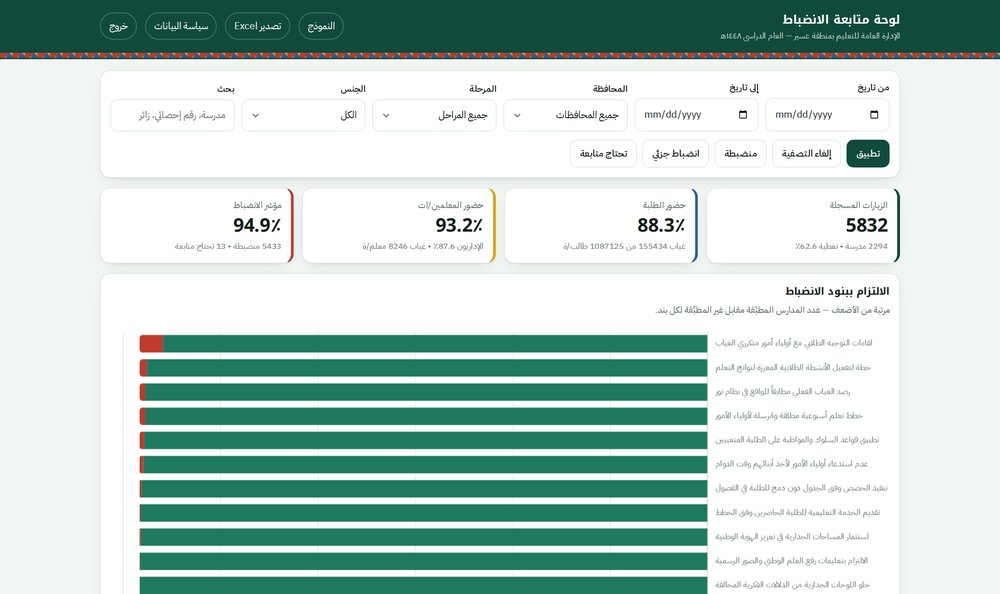Viewport: 1000px width, 594px height.
Task: Click the حضور الطلبة value 88.3٪
Action: tap(661, 225)
